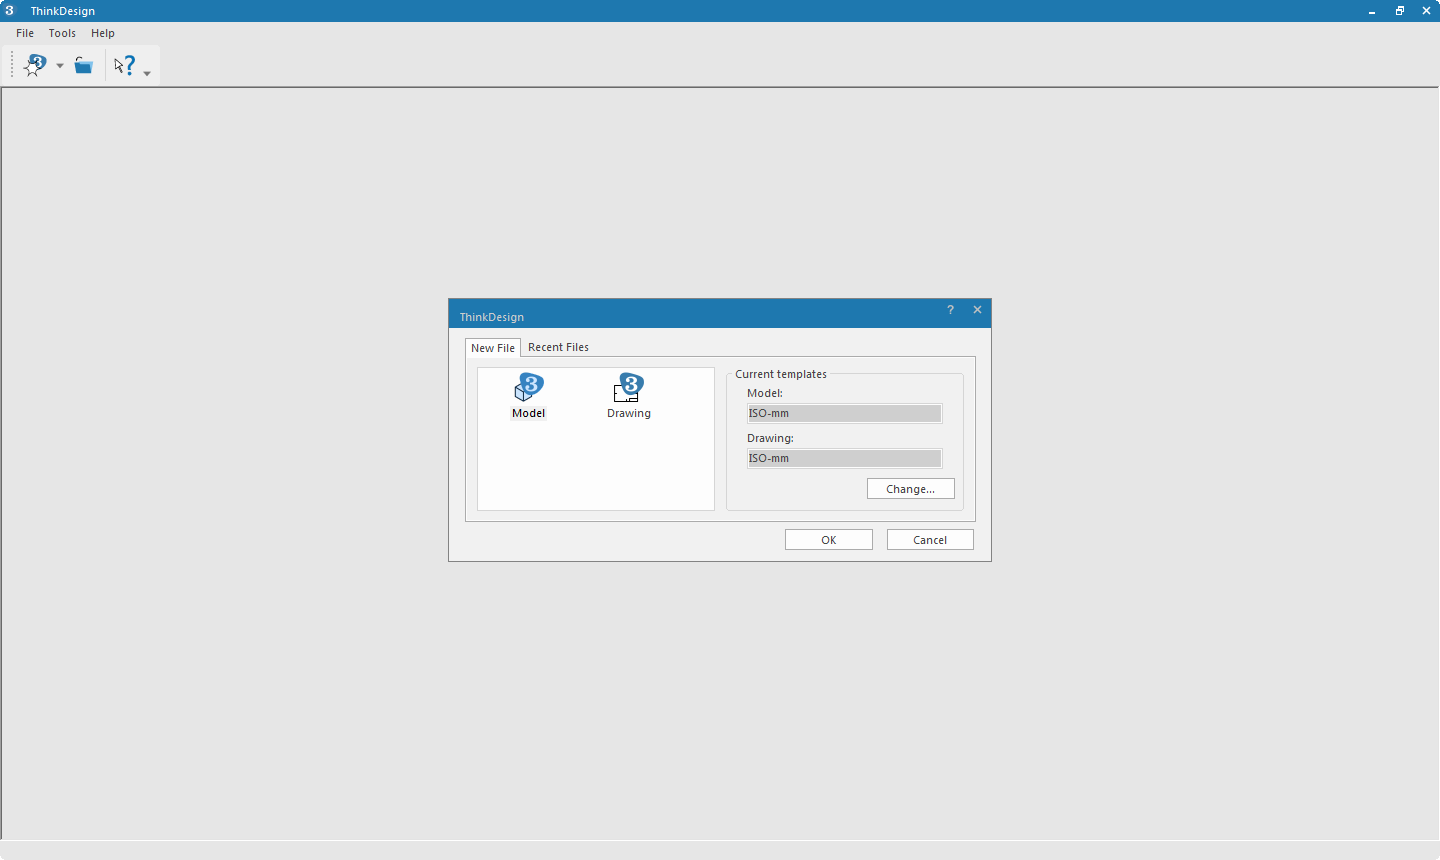The height and width of the screenshot is (860, 1440).
Task: Click the Drawing template field showing ISO-mm
Action: pyautogui.click(x=844, y=458)
